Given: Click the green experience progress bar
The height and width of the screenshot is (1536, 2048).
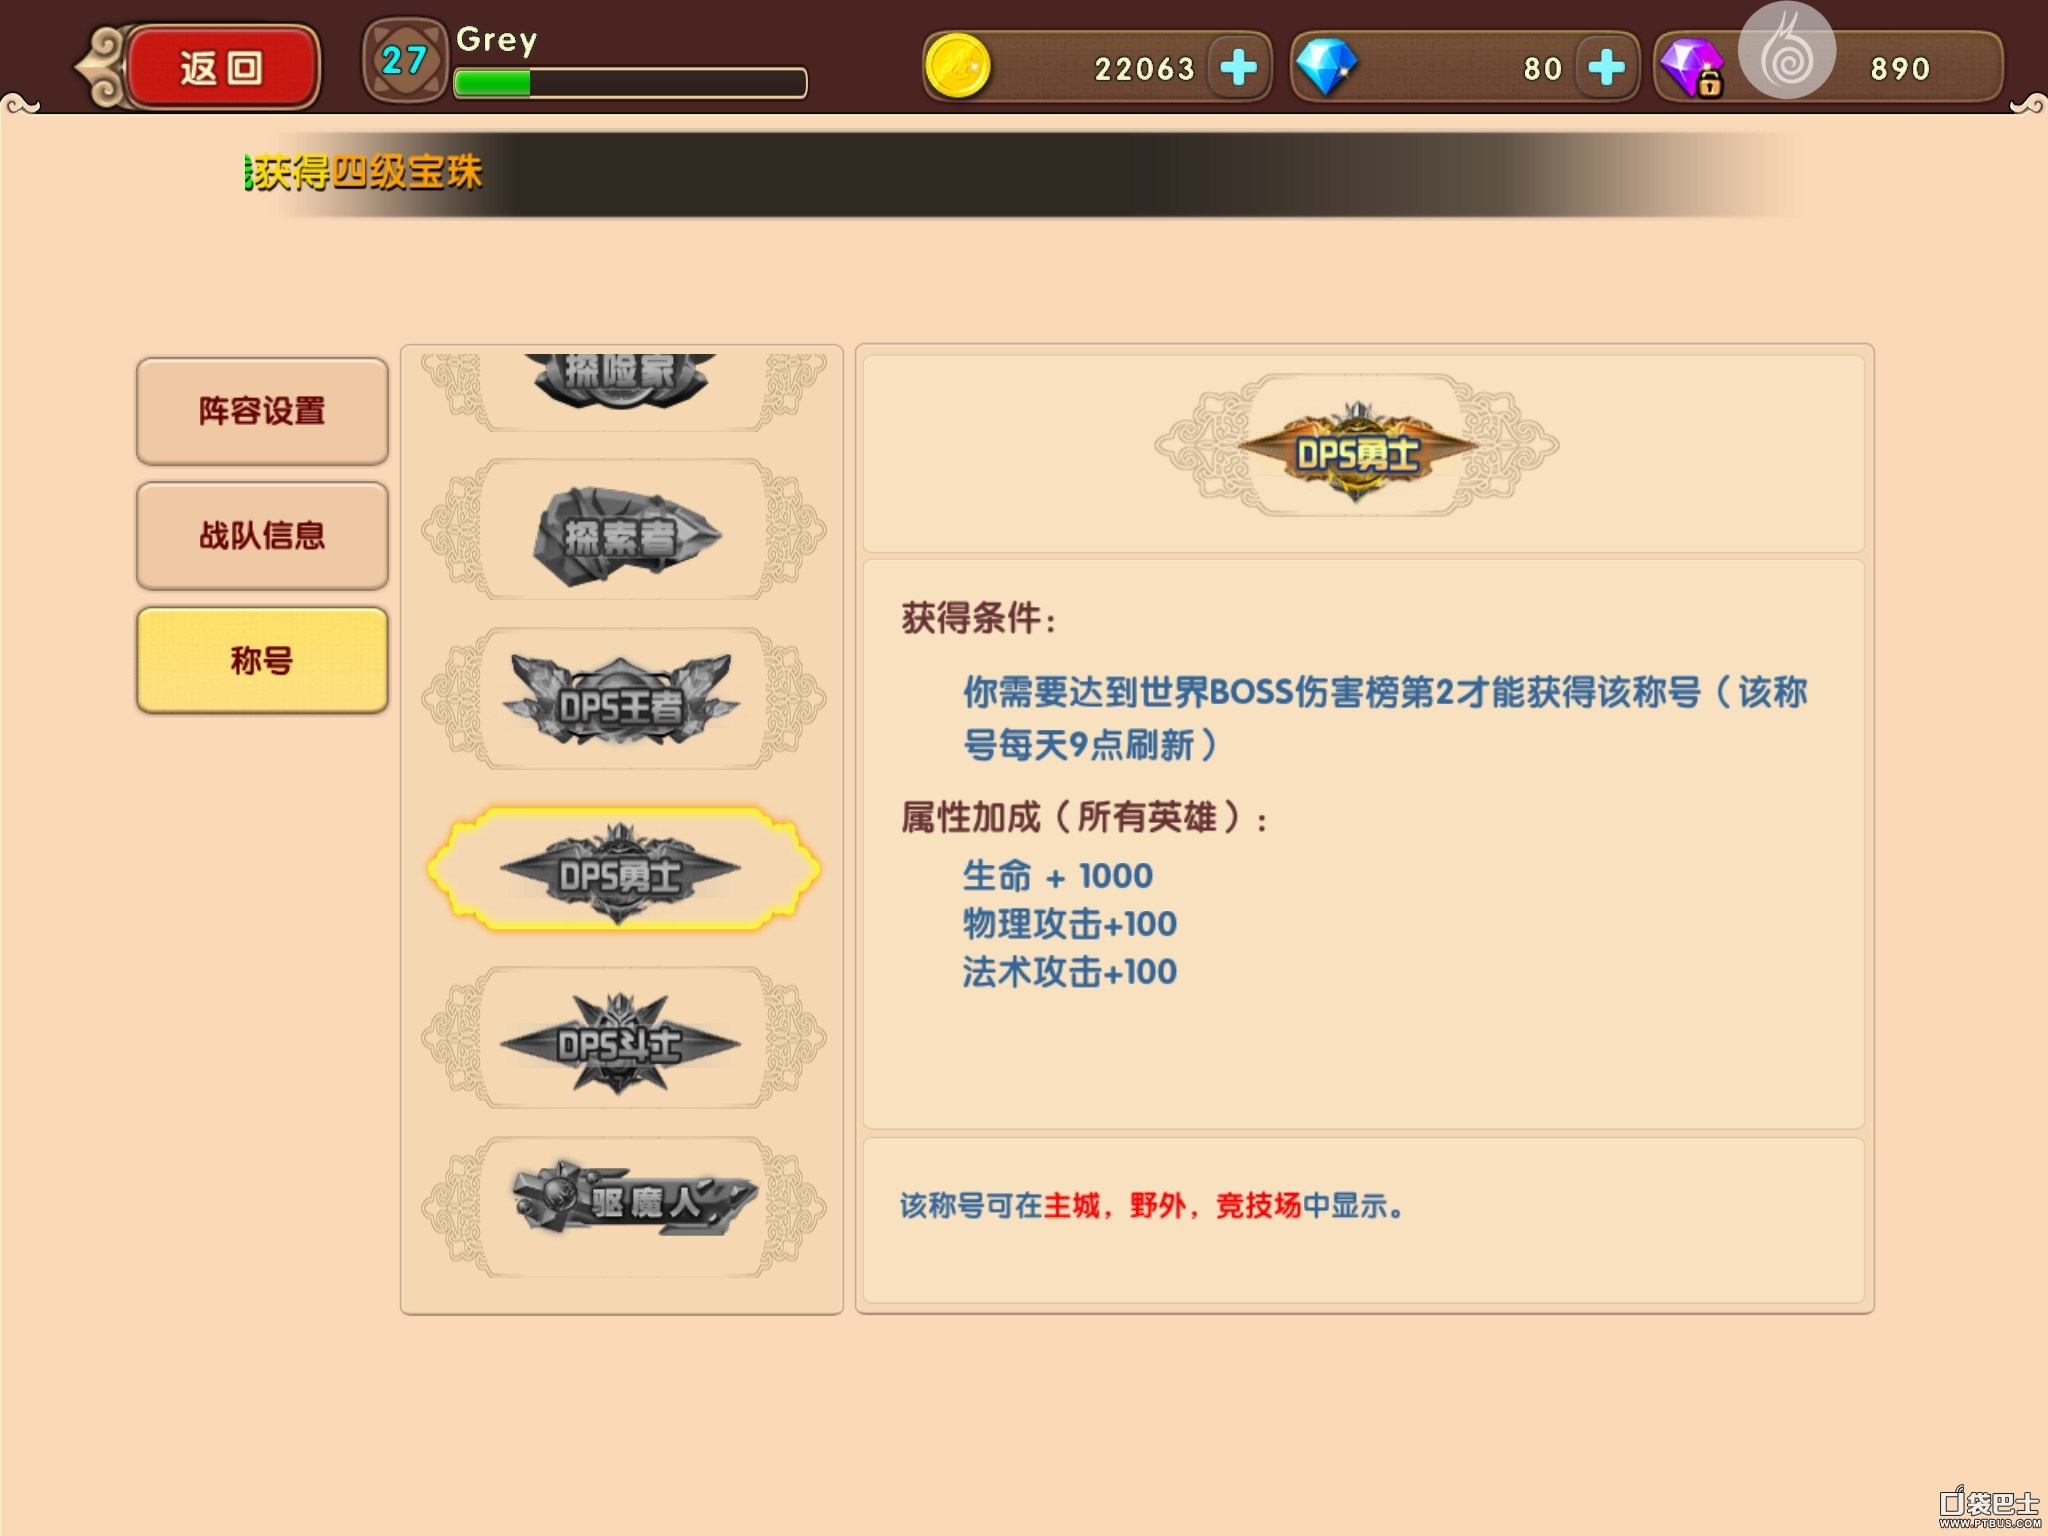Looking at the screenshot, I should (x=630, y=83).
